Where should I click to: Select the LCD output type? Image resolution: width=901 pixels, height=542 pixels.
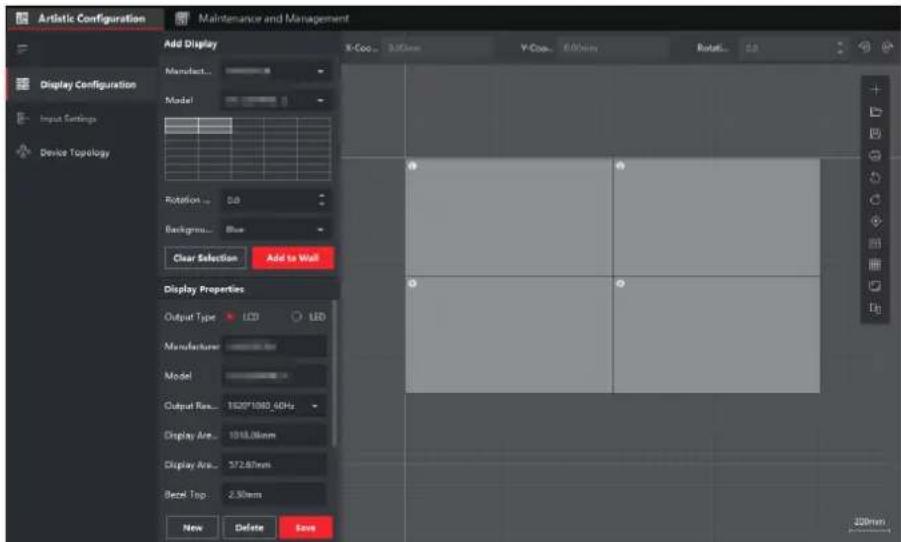point(230,317)
